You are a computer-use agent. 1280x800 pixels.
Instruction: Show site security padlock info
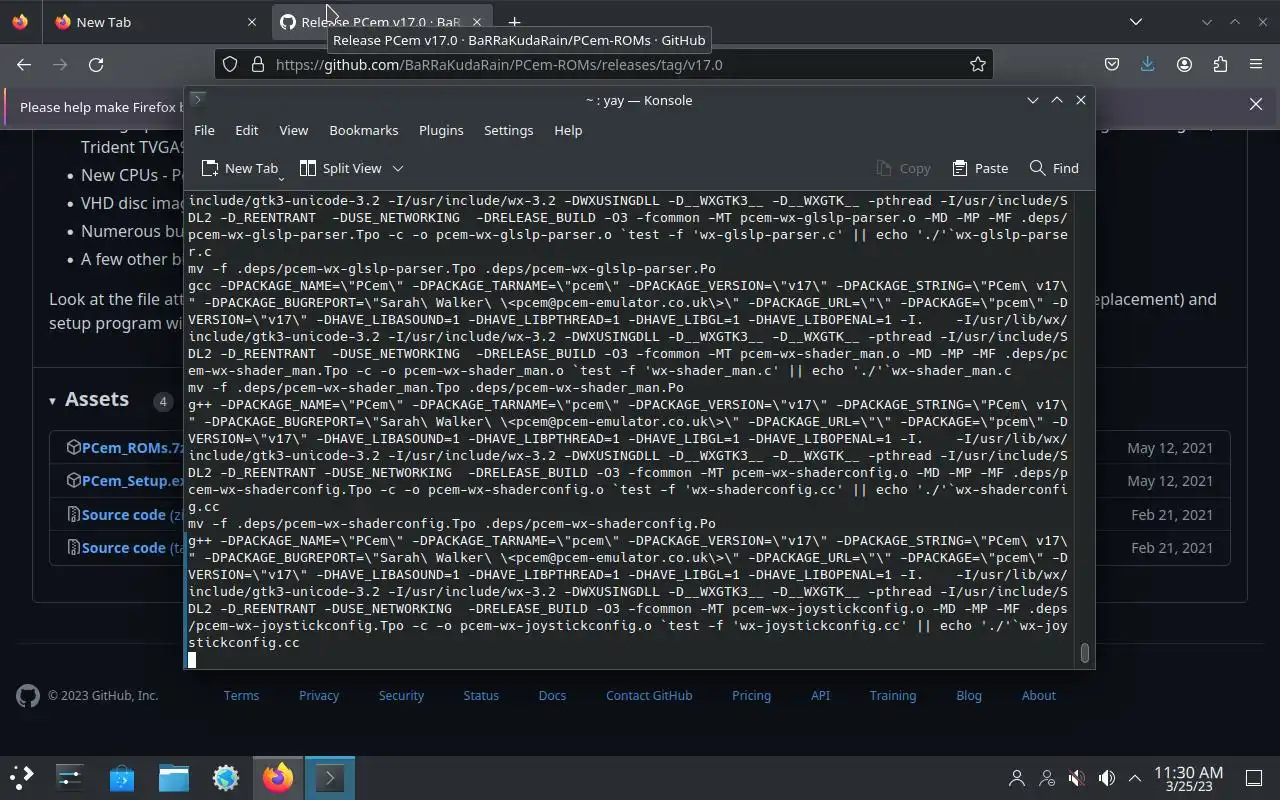pos(257,64)
